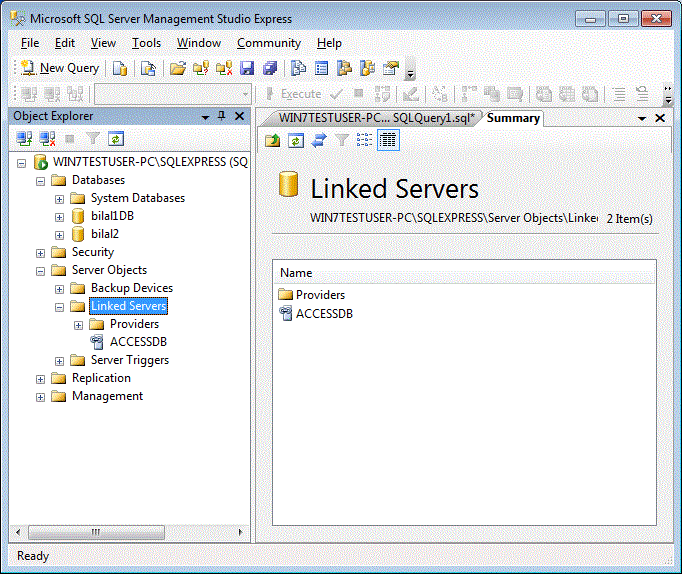Open standard toolbar options overflow arrow
682x574 pixels.
(x=410, y=70)
